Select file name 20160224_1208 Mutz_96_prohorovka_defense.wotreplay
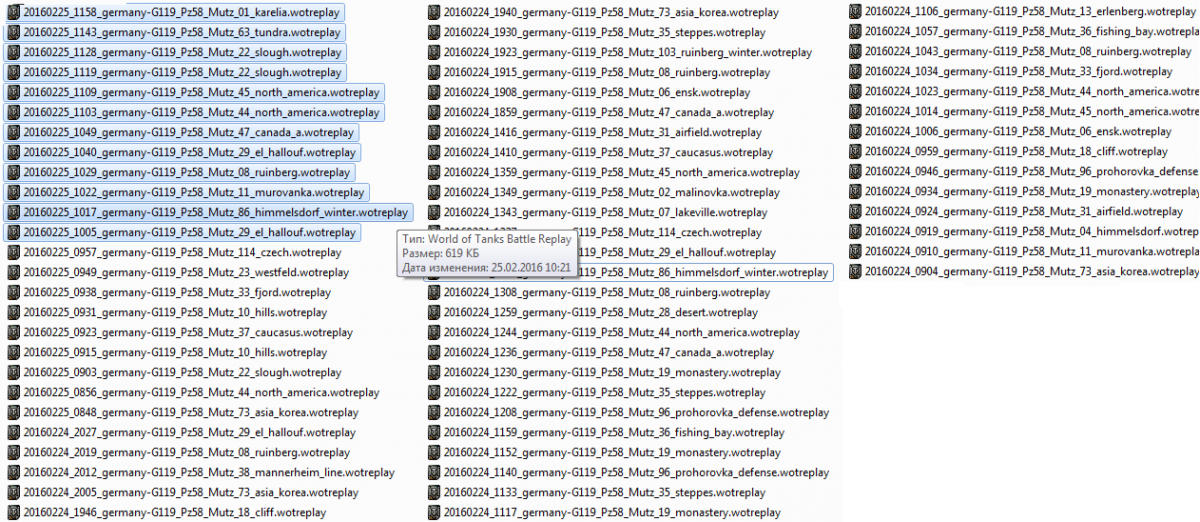This screenshot has width=1200, height=522. [x=636, y=413]
